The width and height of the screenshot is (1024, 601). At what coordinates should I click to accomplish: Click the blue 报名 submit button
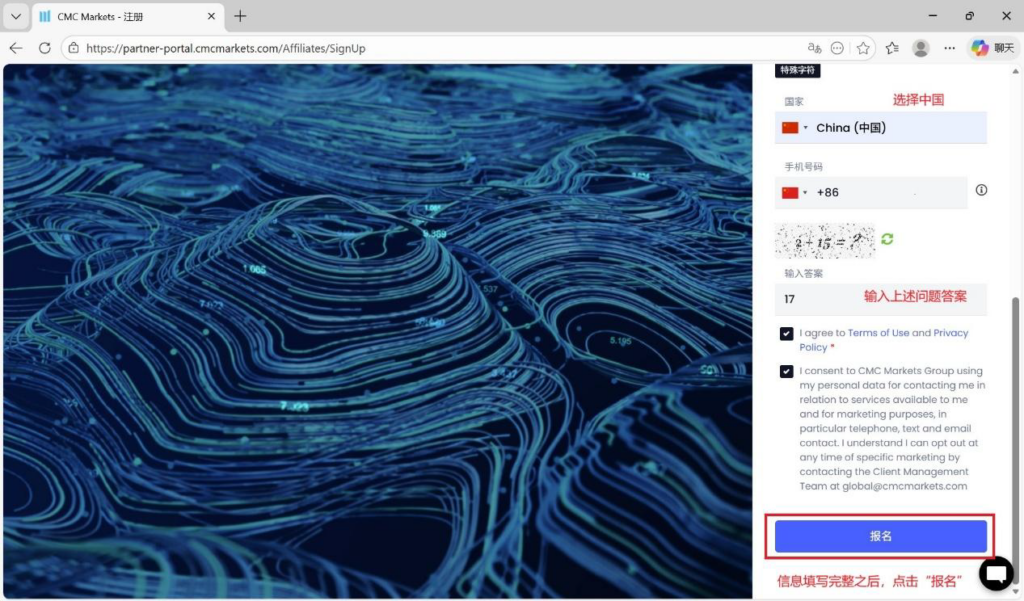[880, 536]
